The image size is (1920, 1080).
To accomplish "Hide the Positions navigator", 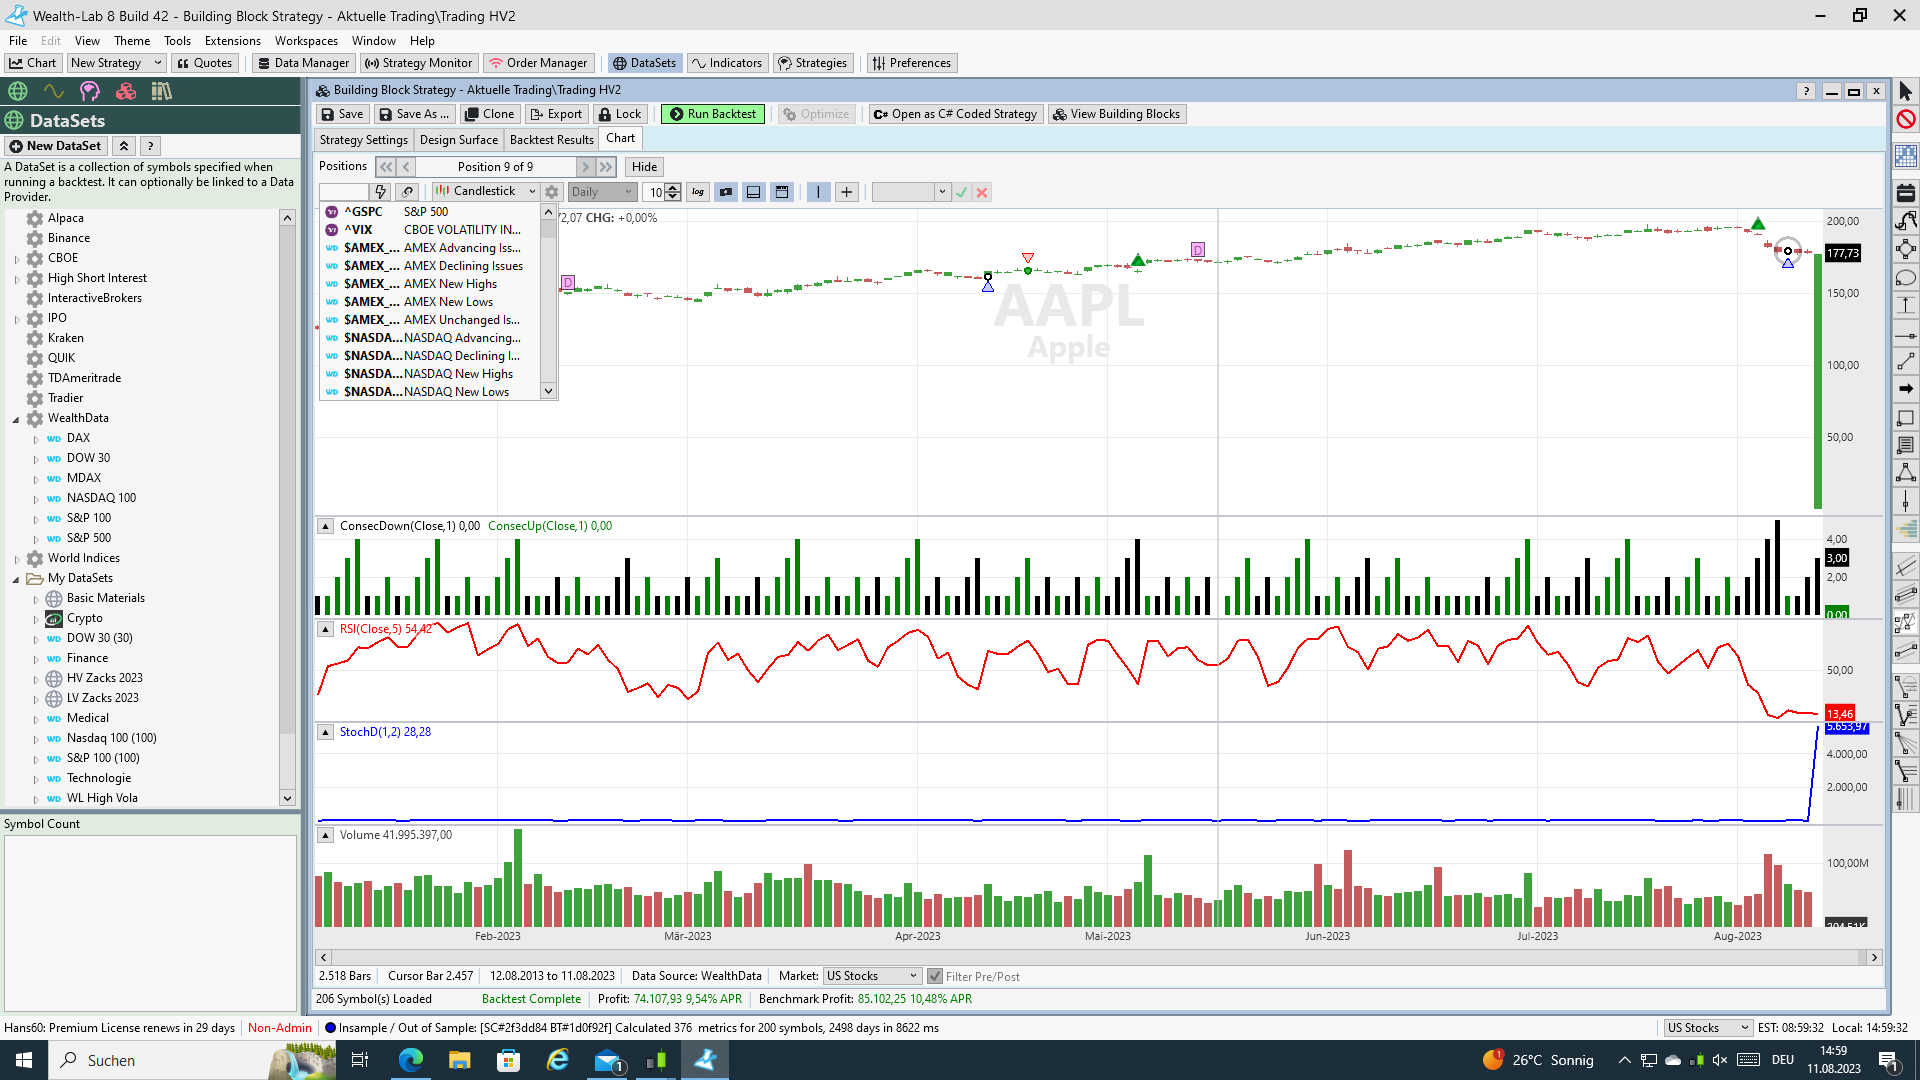I will point(644,167).
